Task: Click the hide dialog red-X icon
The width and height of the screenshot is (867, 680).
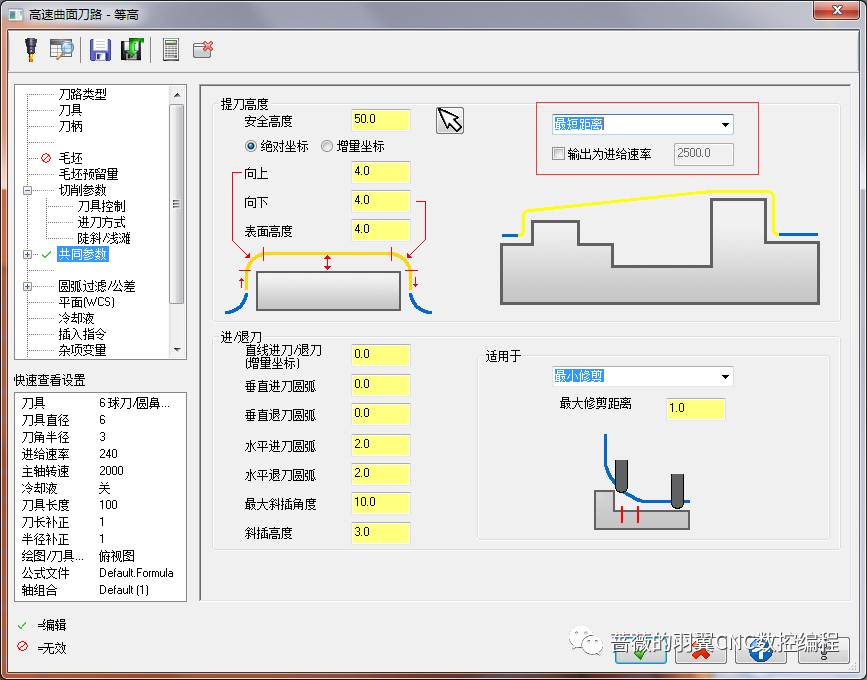Action: tap(203, 50)
